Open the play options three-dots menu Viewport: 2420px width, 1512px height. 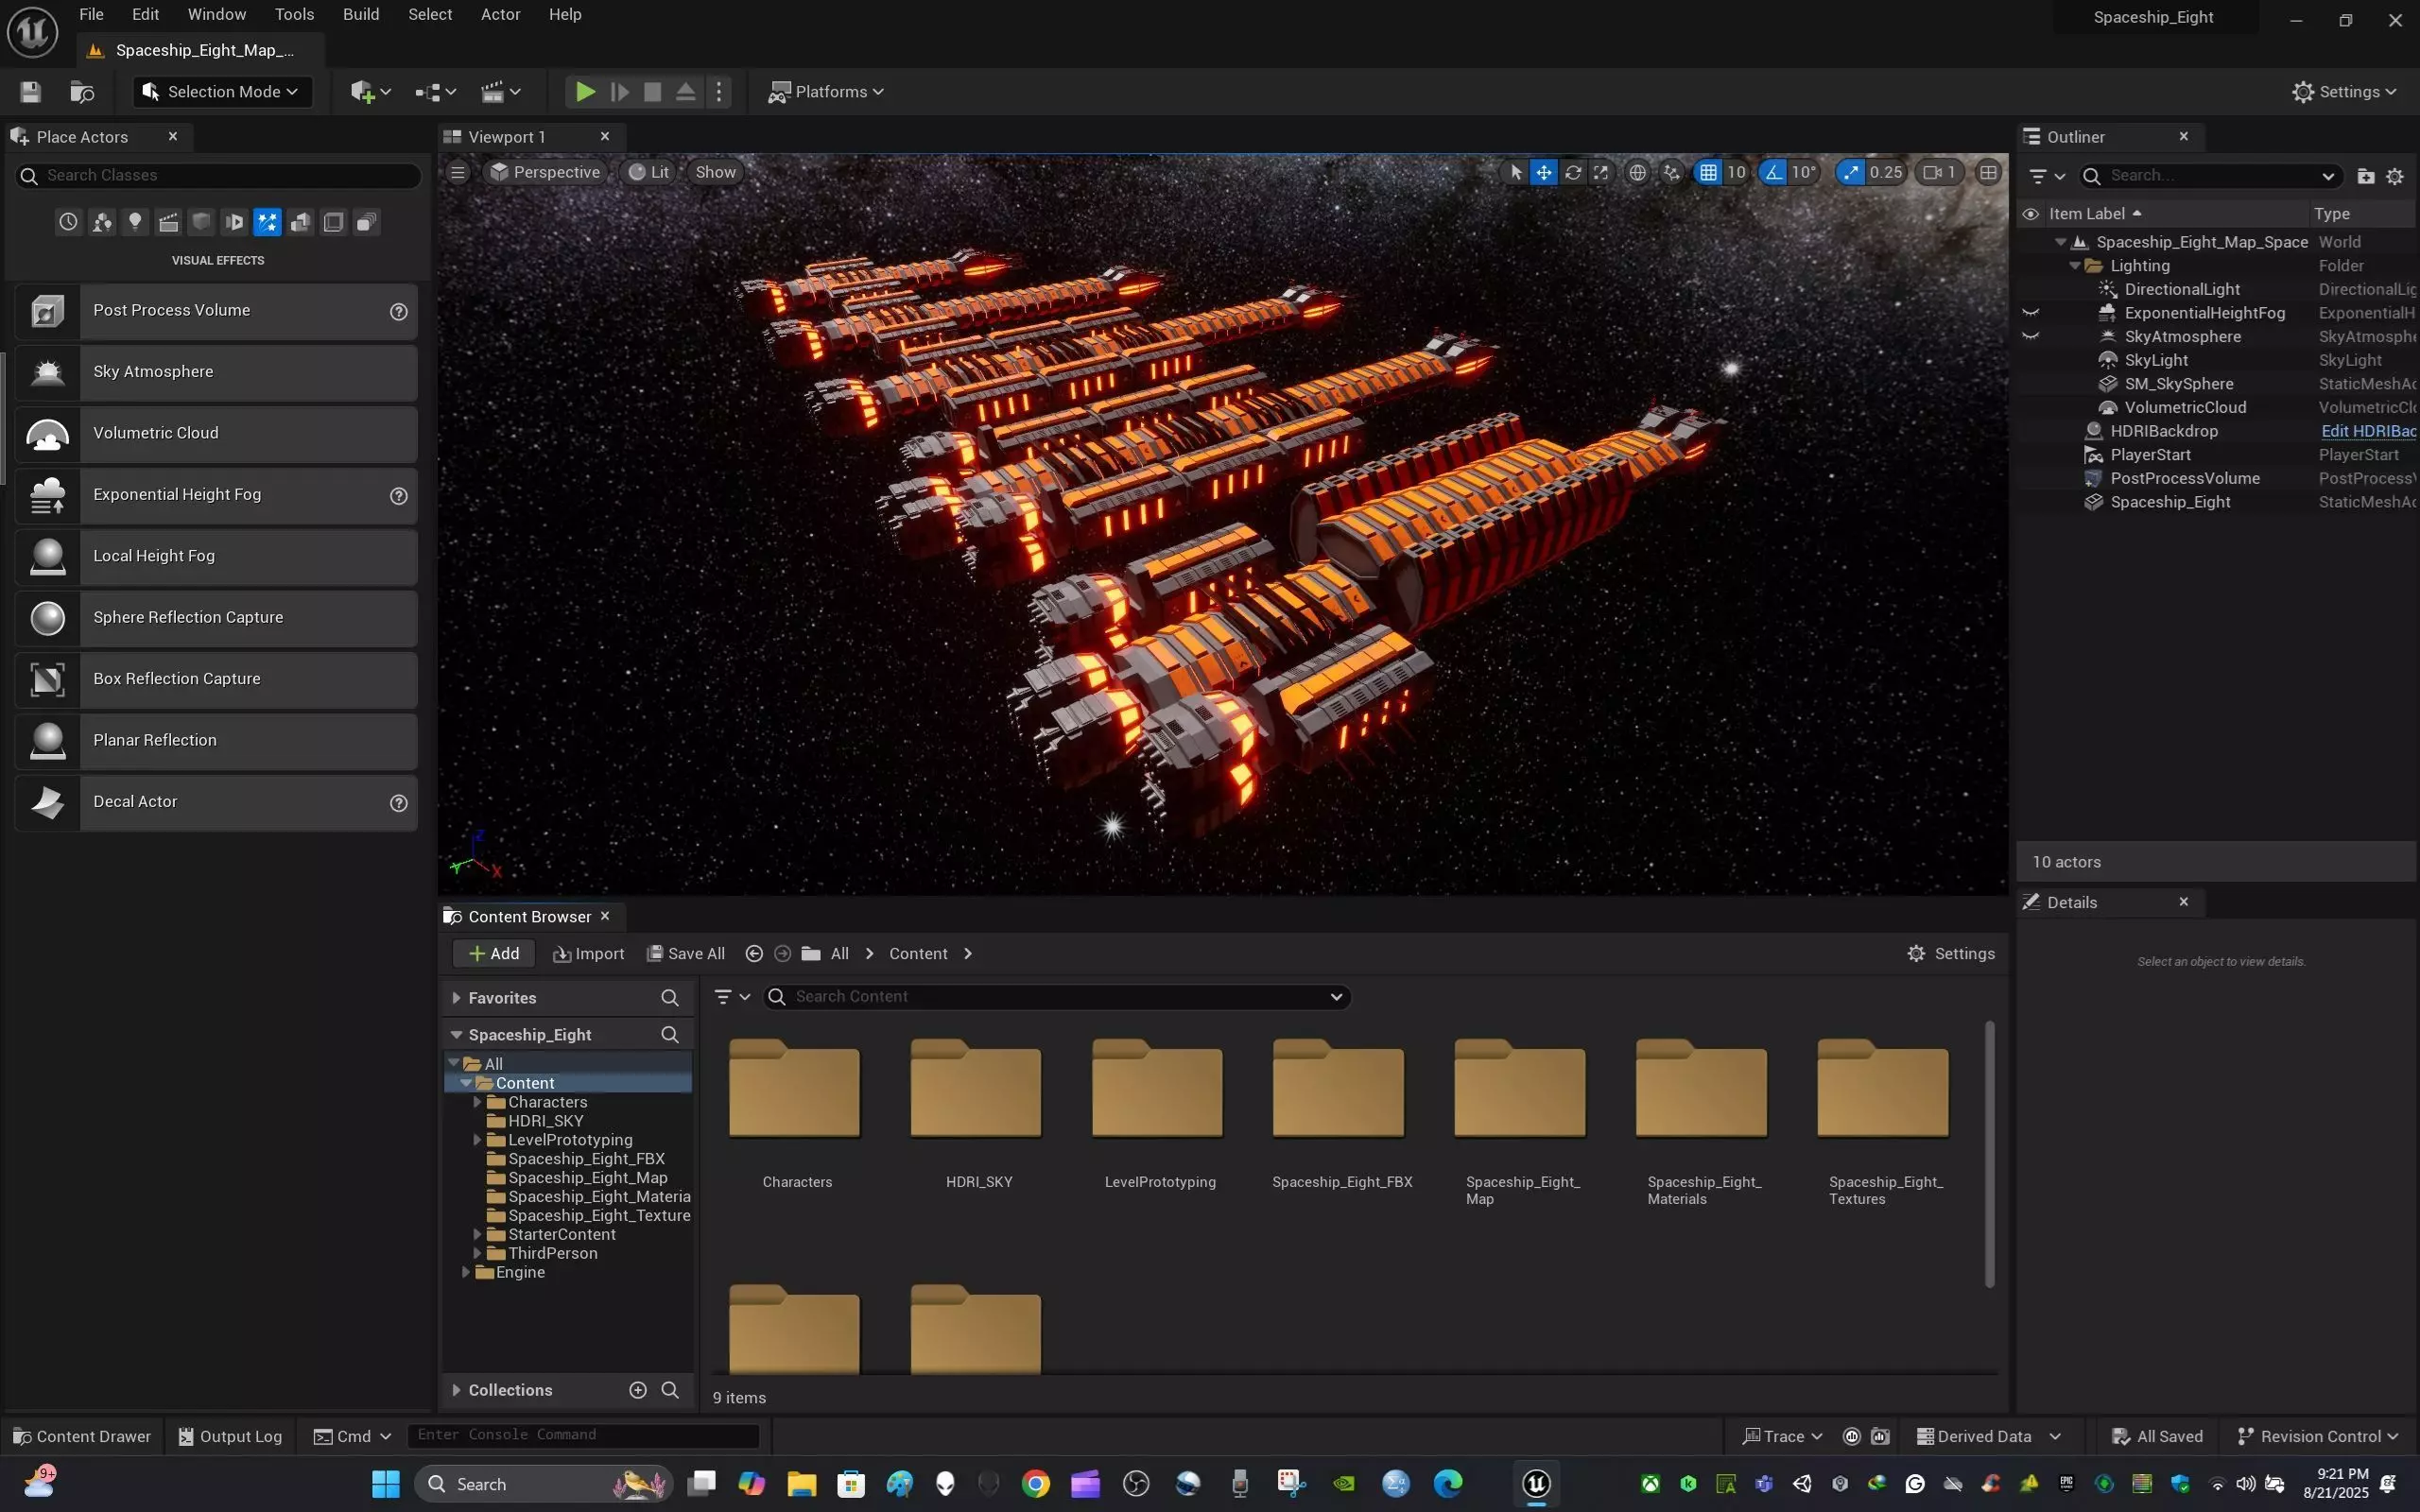[x=719, y=92]
